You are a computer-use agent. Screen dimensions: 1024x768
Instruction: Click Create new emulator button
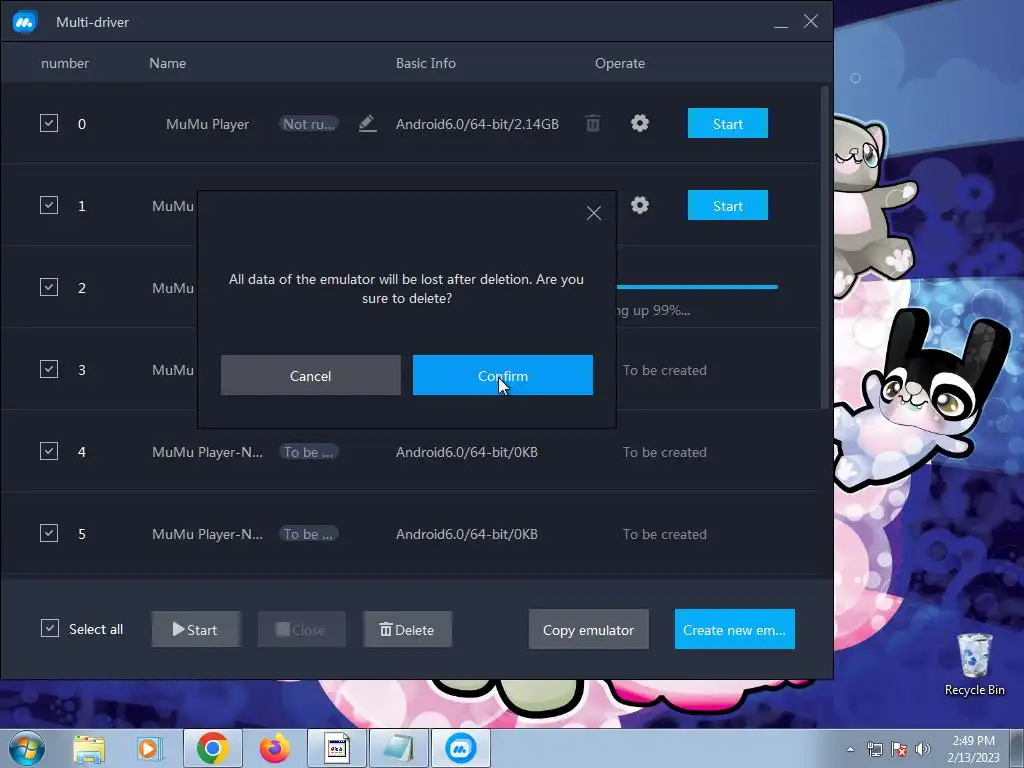735,630
